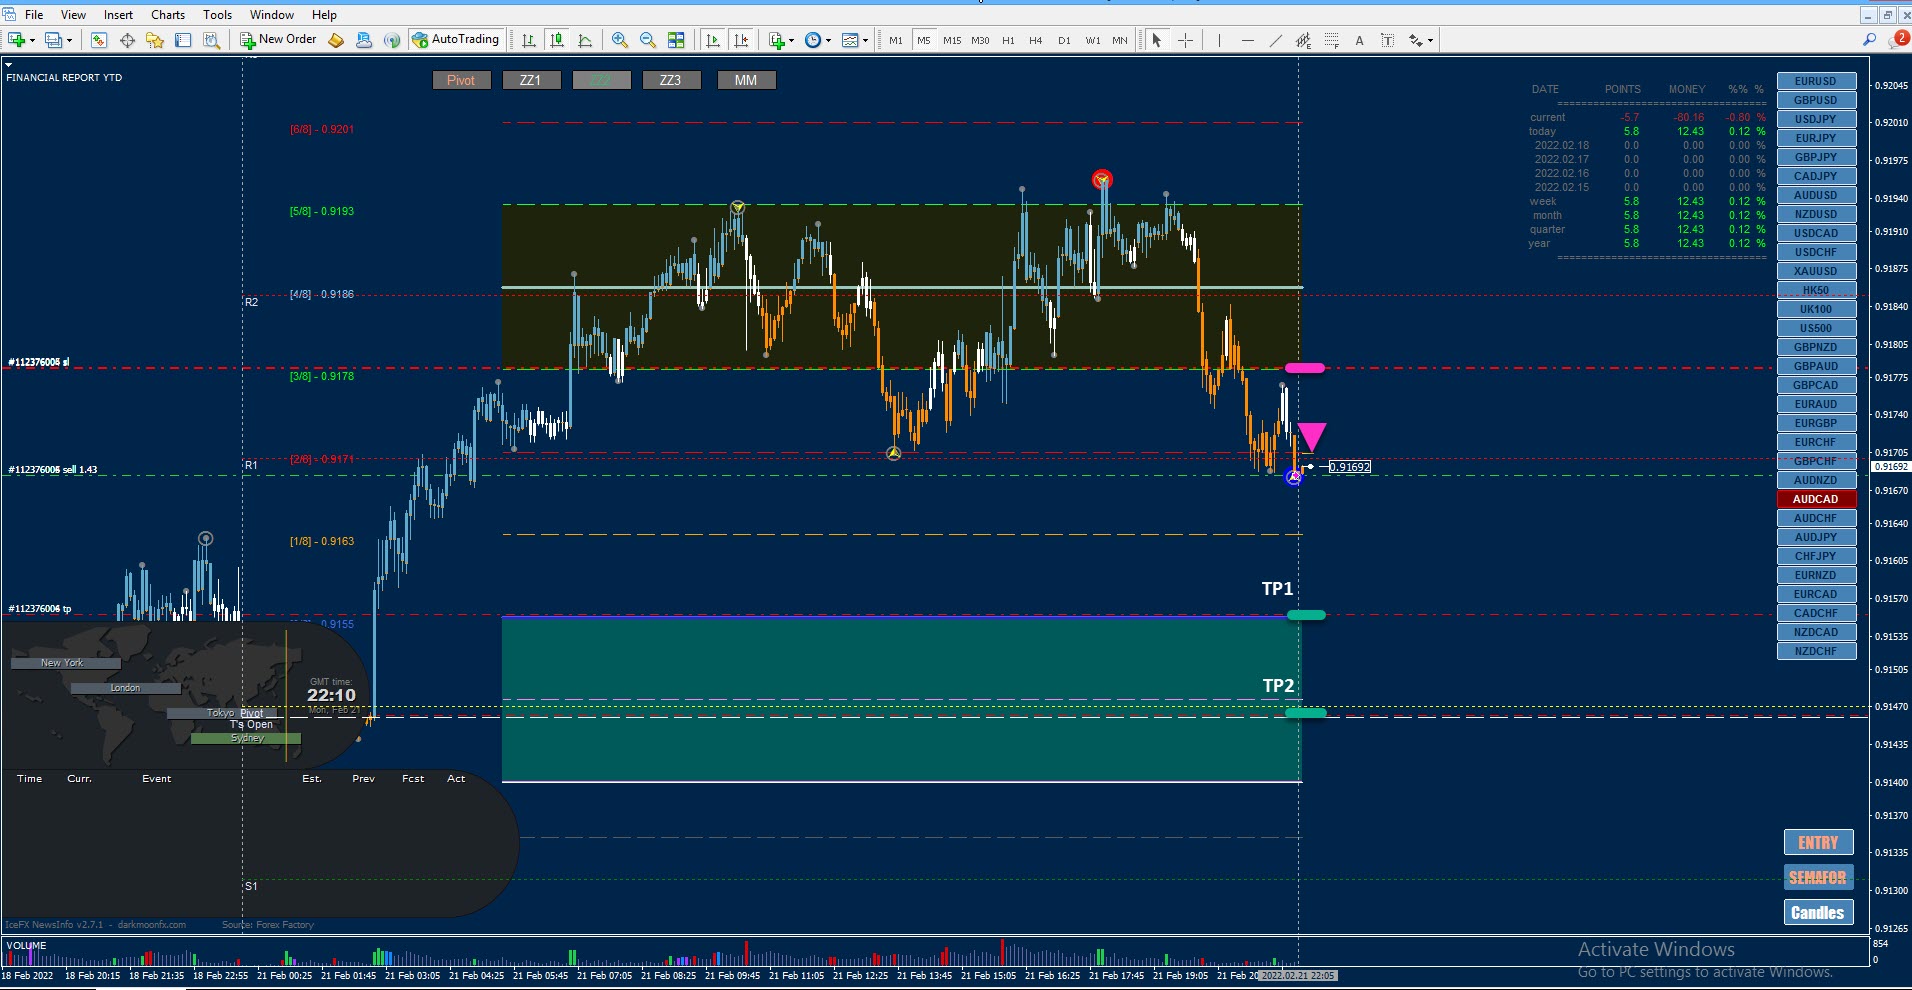Screen dimensions: 1912x990
Task: Open the Terminal panel icon
Action: 183,40
